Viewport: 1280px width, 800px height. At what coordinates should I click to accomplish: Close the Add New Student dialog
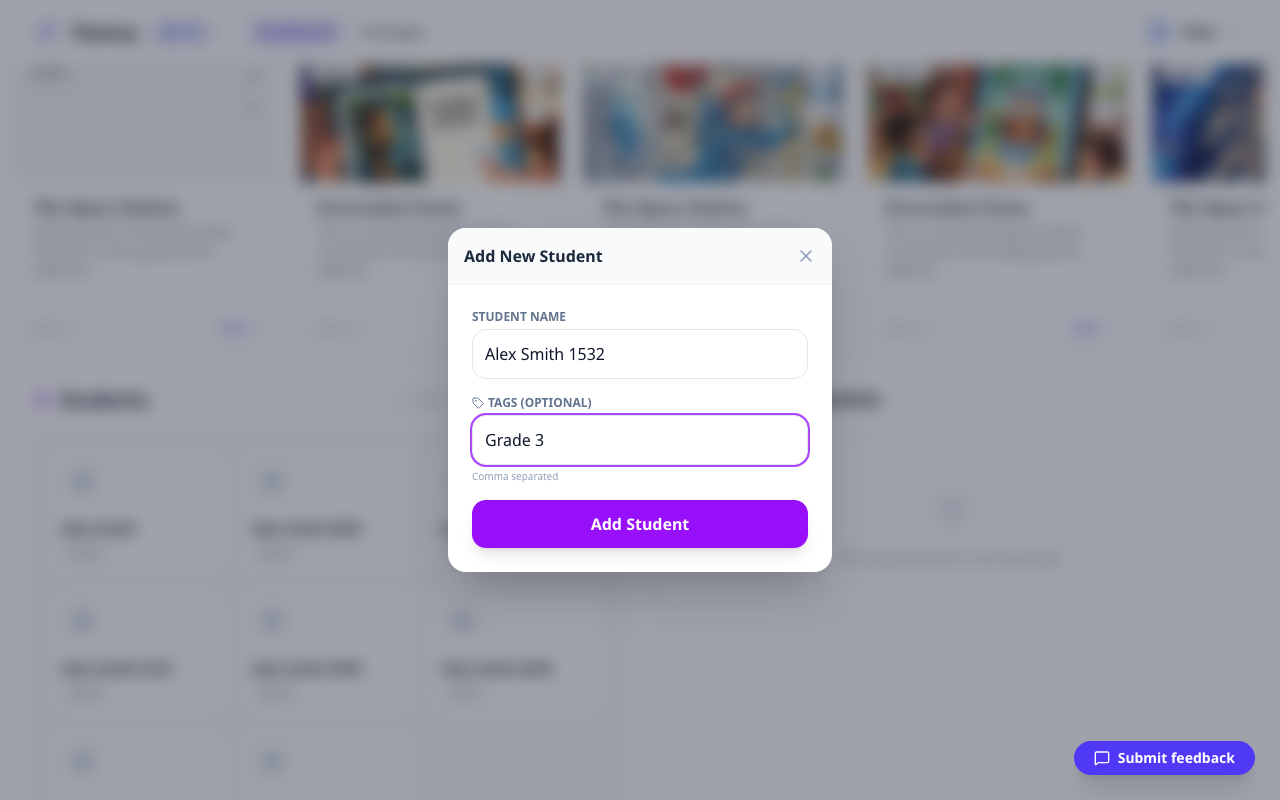[806, 256]
